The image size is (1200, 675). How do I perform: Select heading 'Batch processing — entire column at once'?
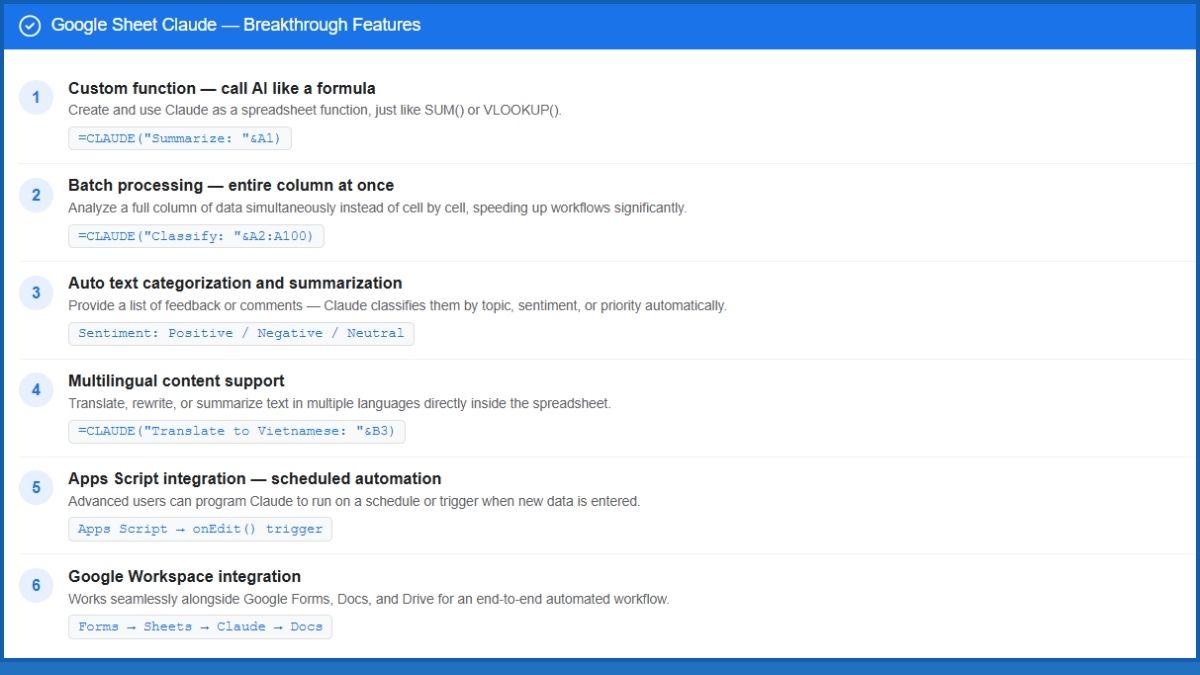point(231,185)
